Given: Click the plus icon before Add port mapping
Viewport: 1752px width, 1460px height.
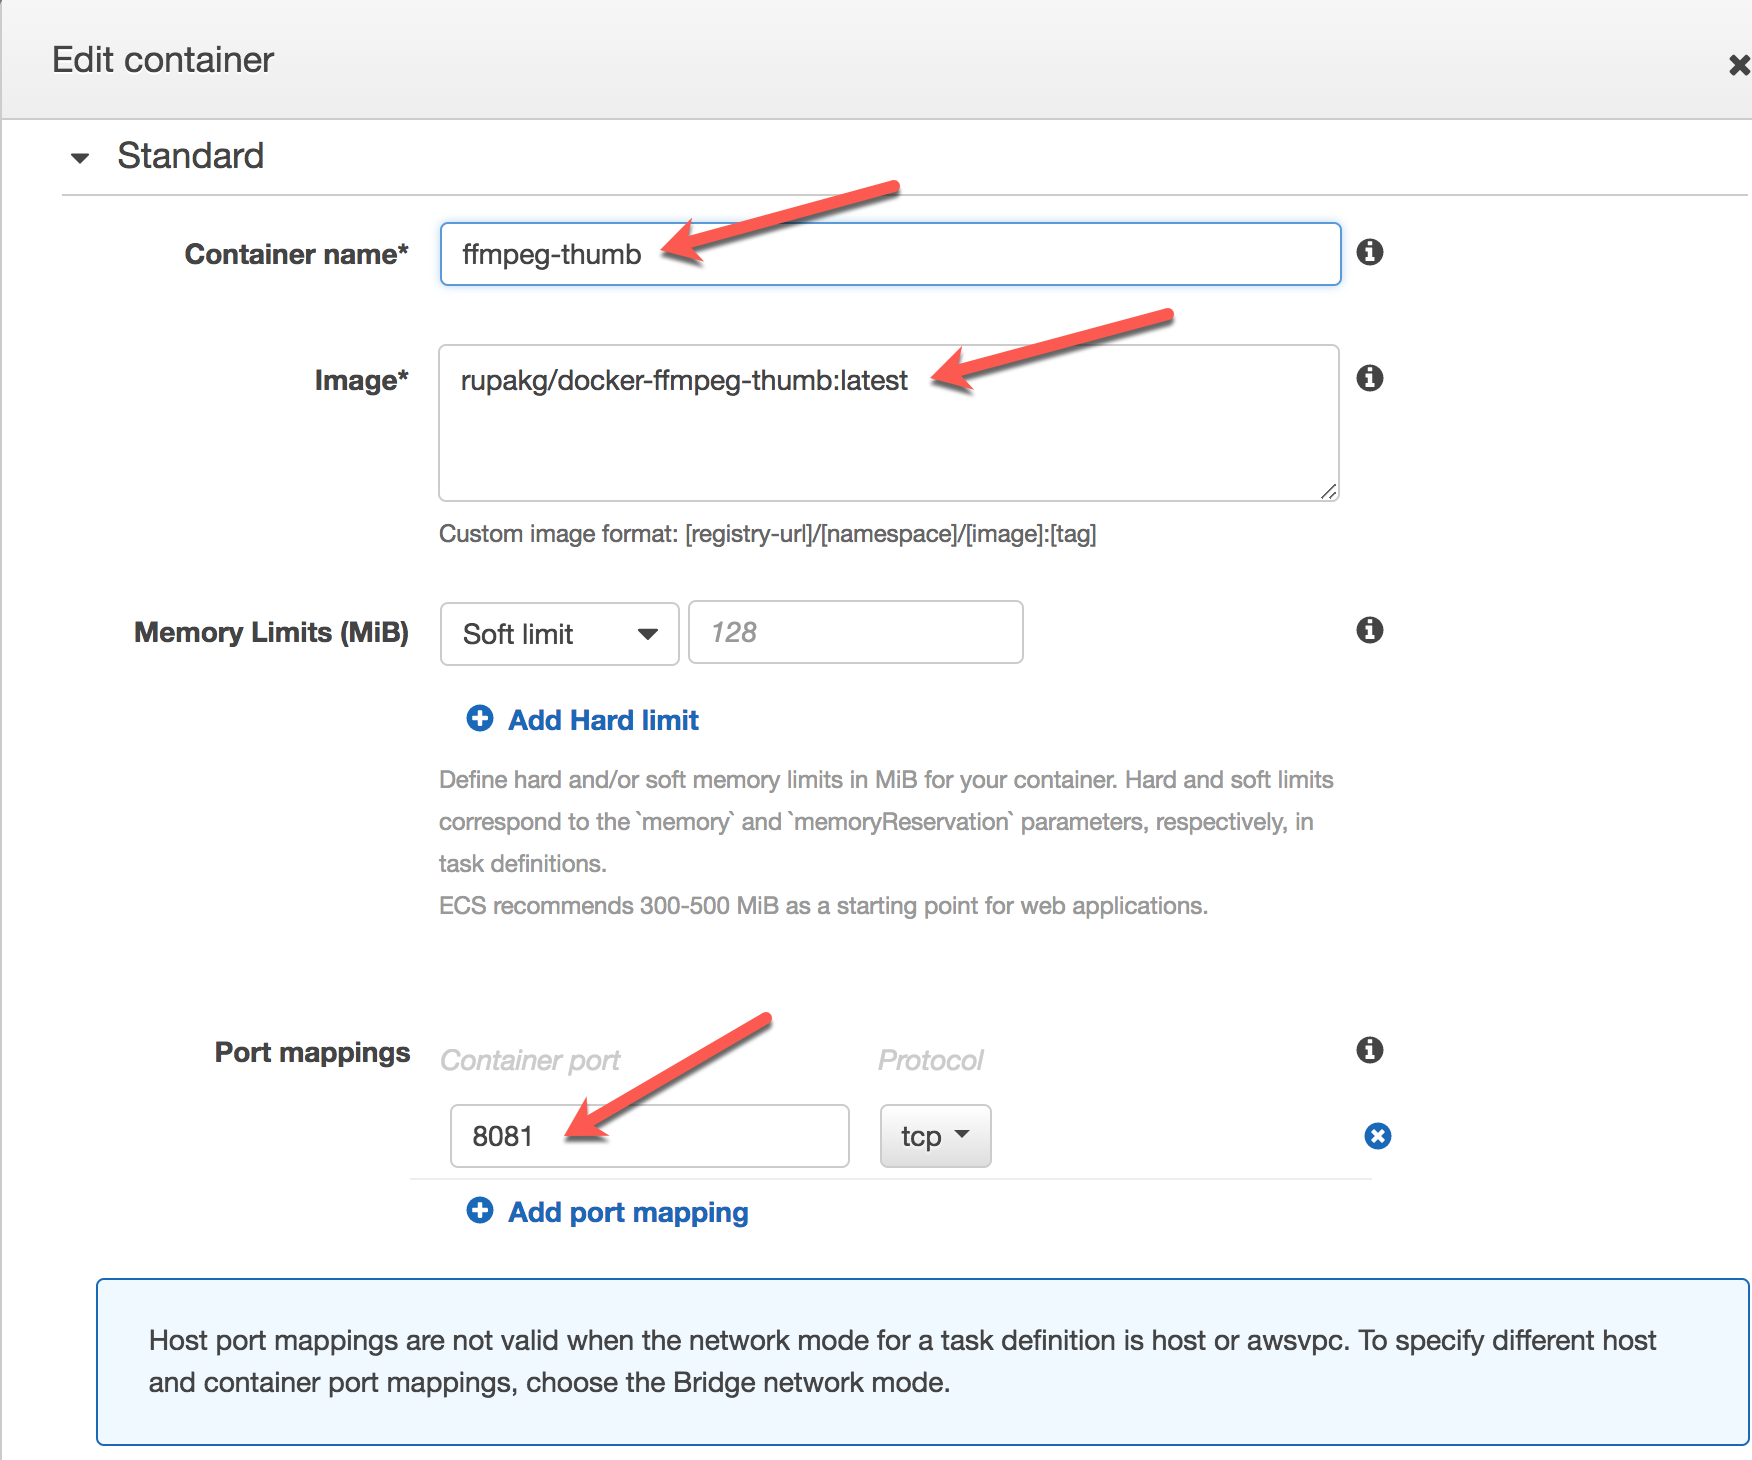Looking at the screenshot, I should pos(479,1210).
